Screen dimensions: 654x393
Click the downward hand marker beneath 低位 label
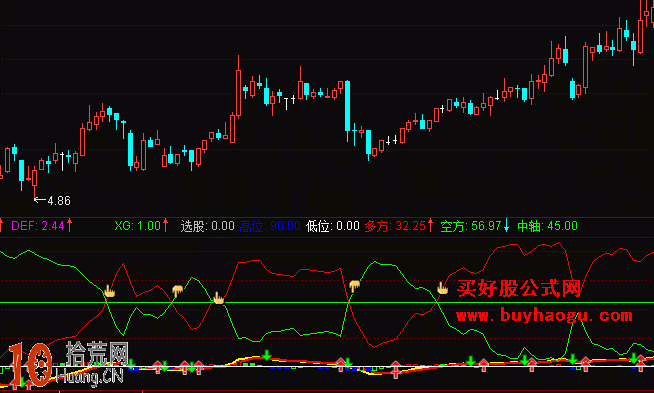pyautogui.click(x=355, y=286)
